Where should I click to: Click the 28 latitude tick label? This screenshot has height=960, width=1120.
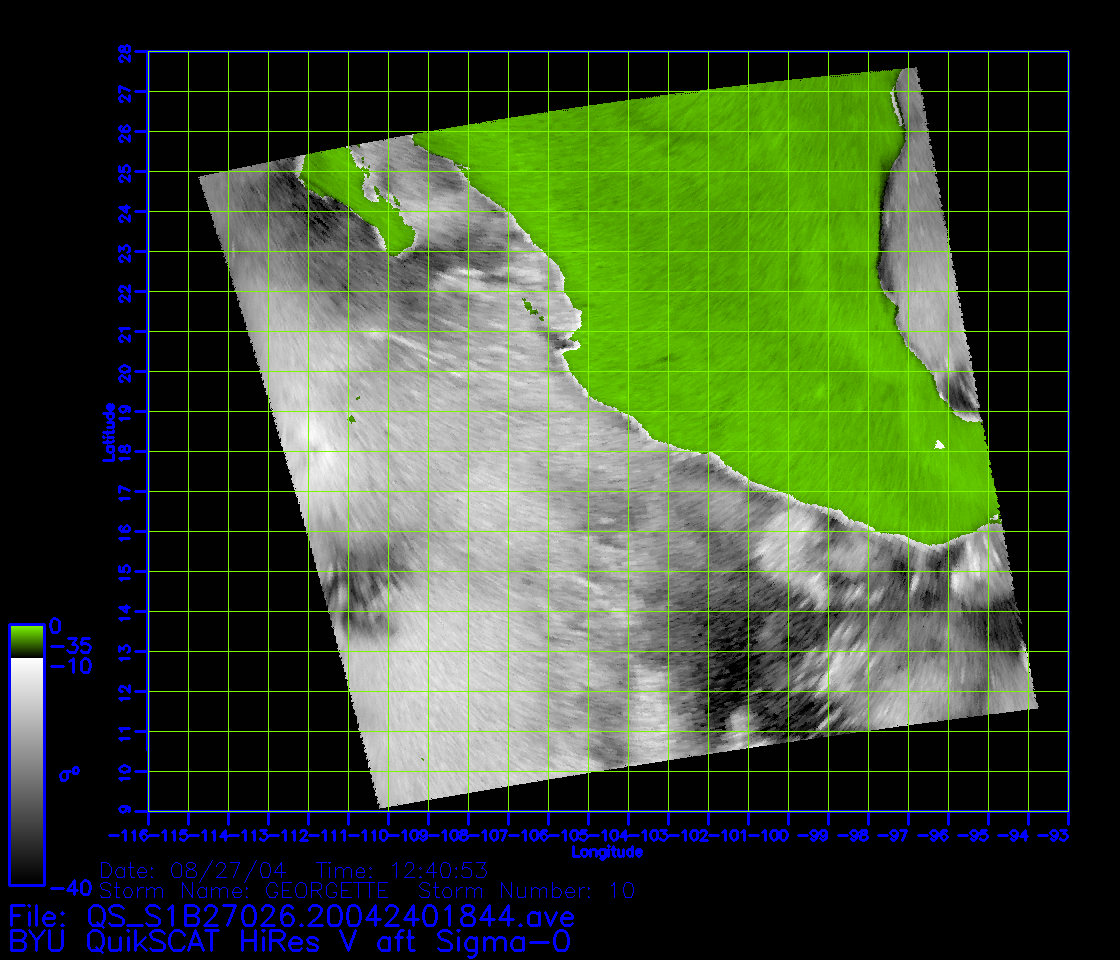coord(124,51)
